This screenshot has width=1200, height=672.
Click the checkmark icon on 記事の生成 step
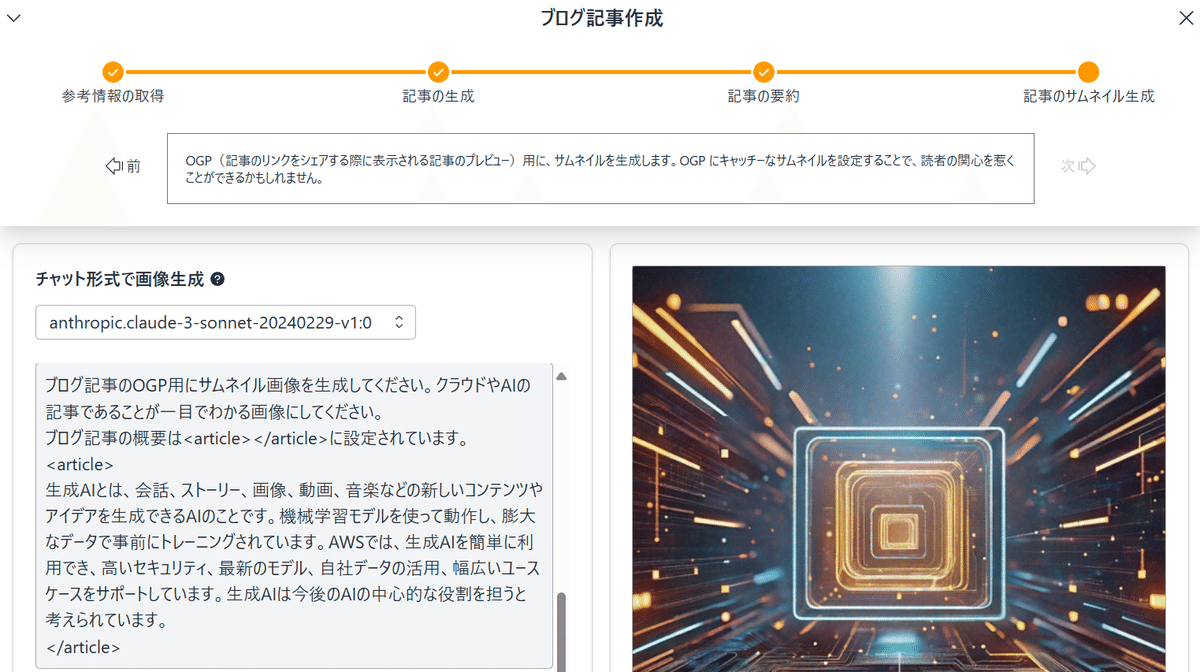pos(438,72)
